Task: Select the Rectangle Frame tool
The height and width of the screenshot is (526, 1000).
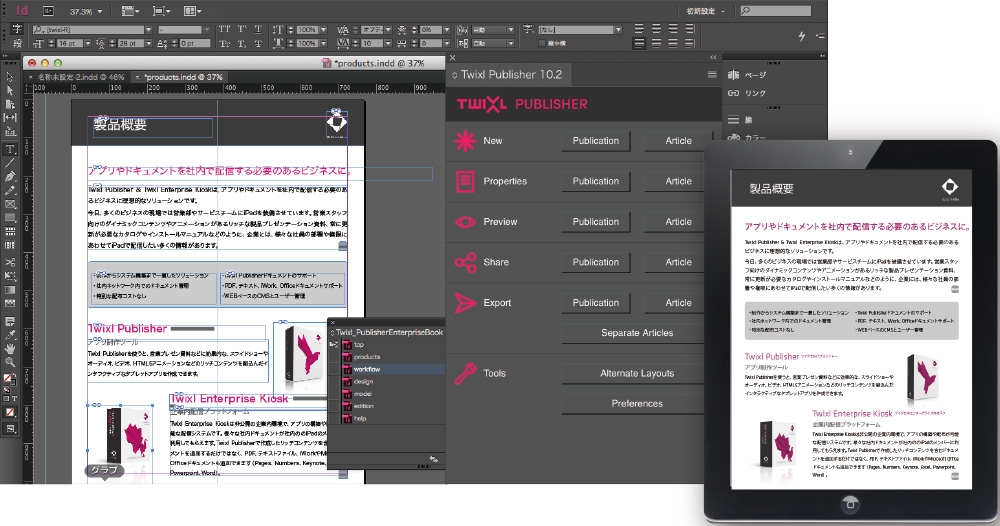Action: (x=10, y=204)
